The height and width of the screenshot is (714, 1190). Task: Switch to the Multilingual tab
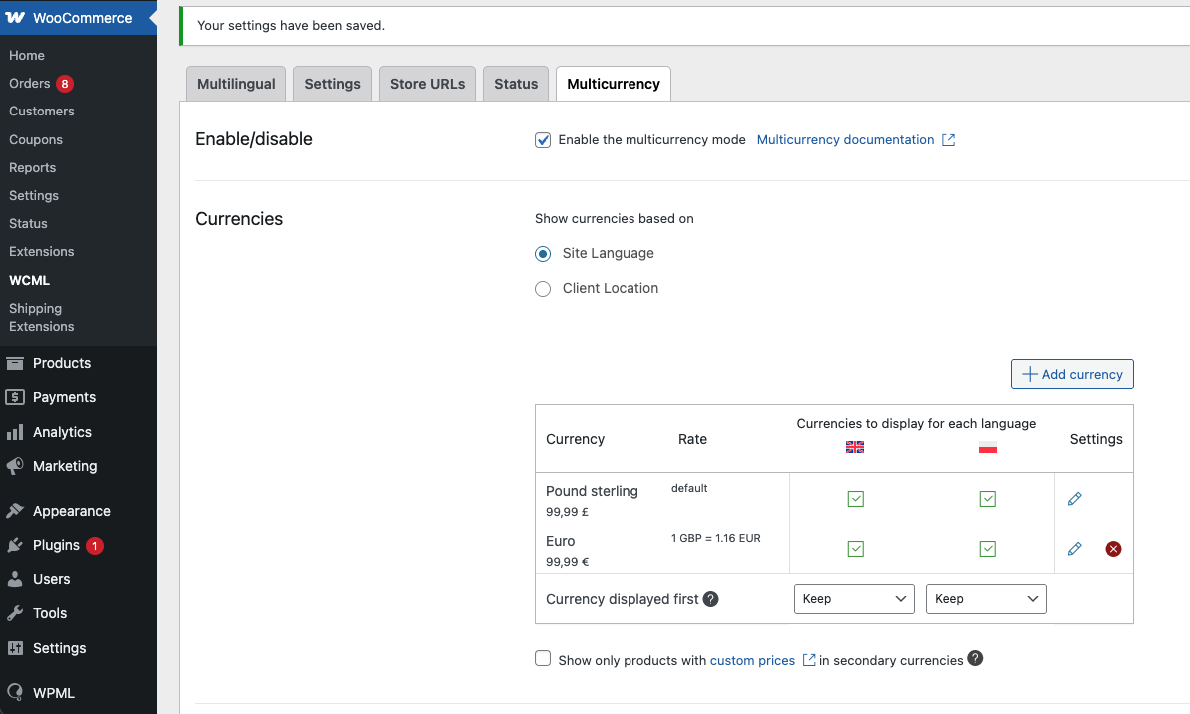[x=236, y=84]
